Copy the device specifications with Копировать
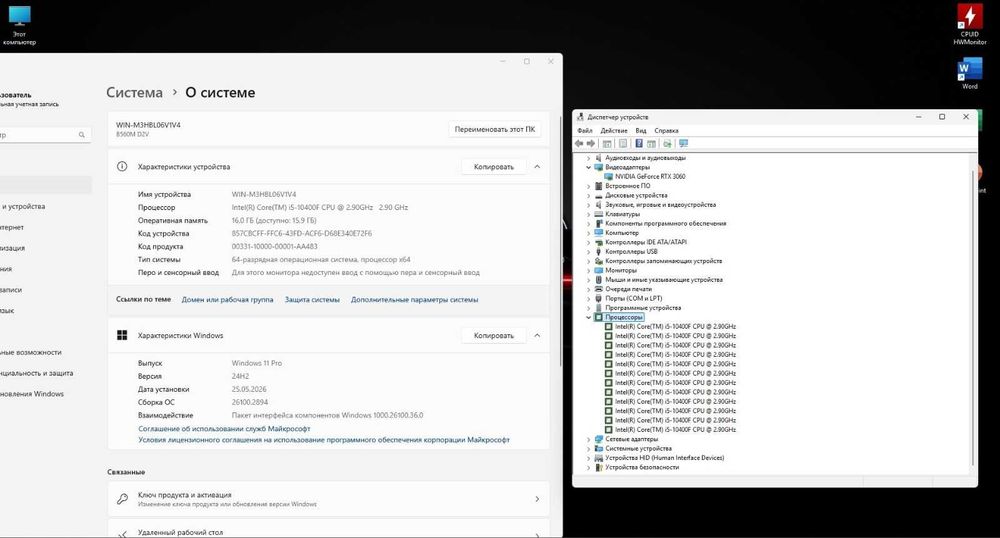 494,166
